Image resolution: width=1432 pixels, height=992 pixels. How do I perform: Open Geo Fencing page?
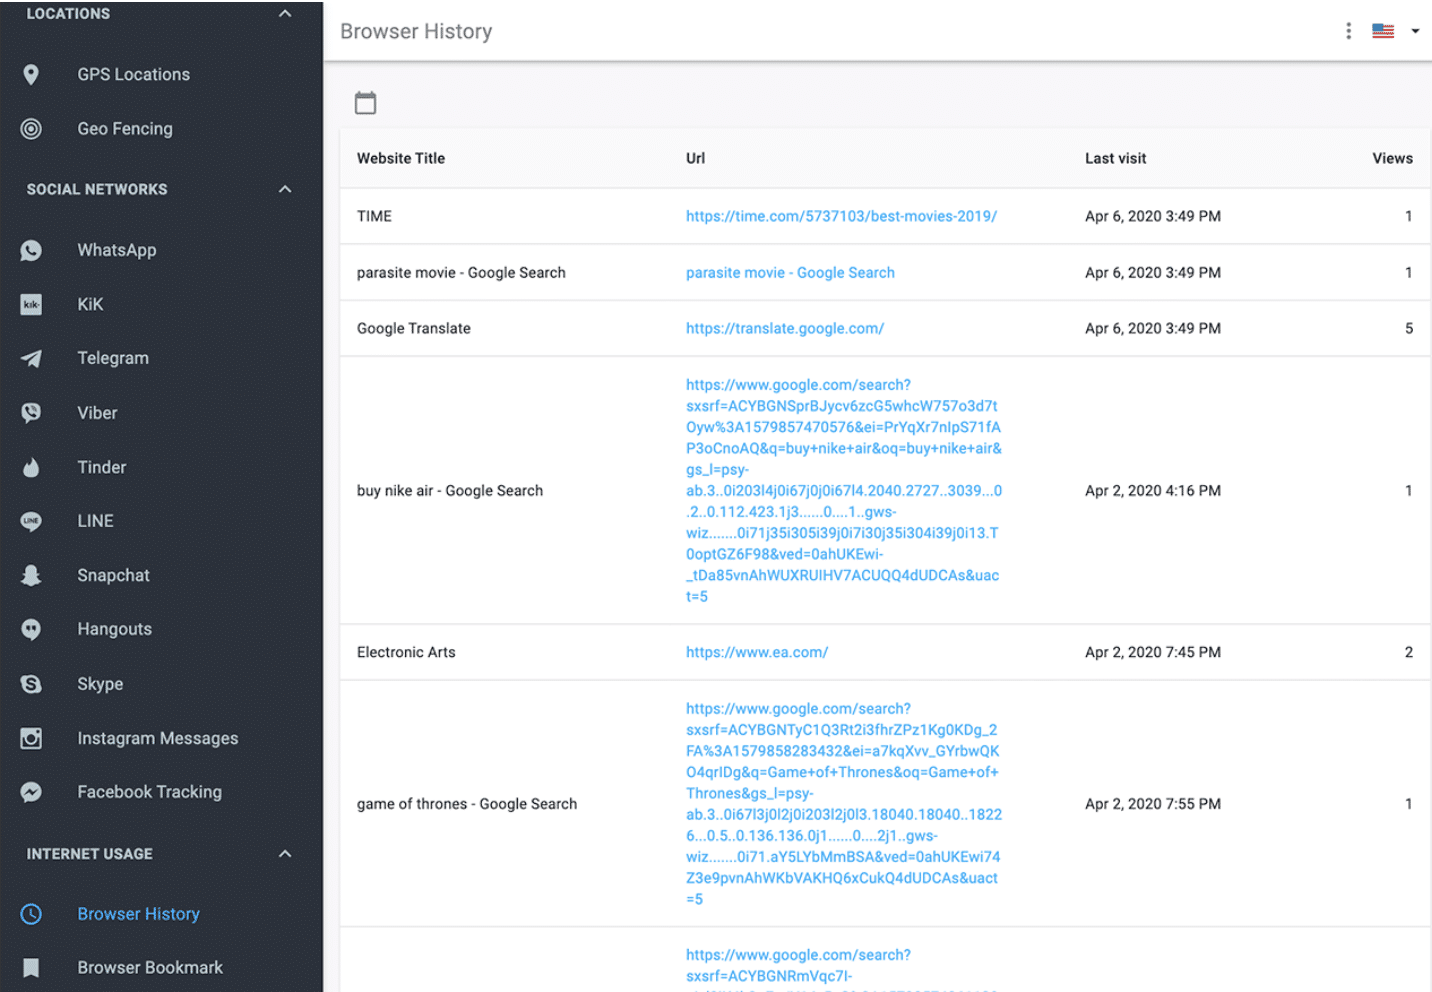(x=125, y=129)
